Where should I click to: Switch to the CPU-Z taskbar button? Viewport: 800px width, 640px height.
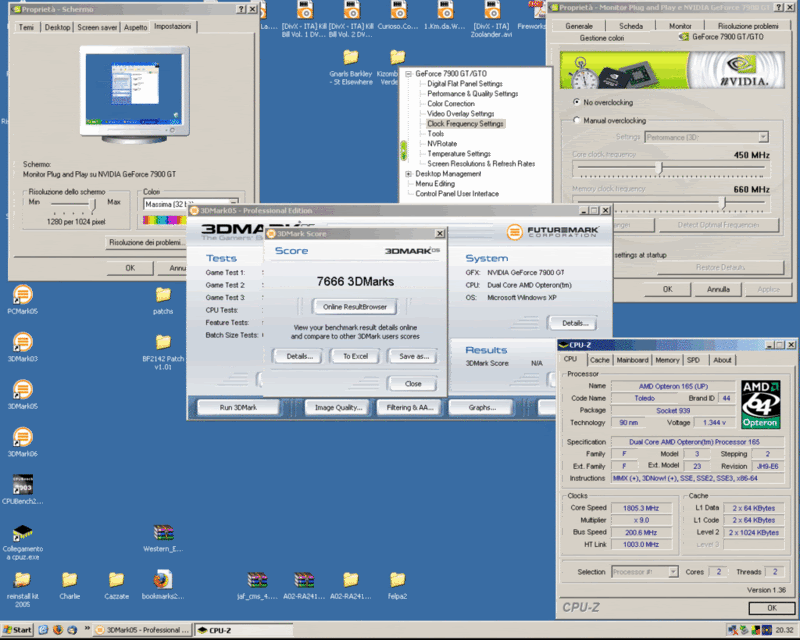click(x=243, y=630)
